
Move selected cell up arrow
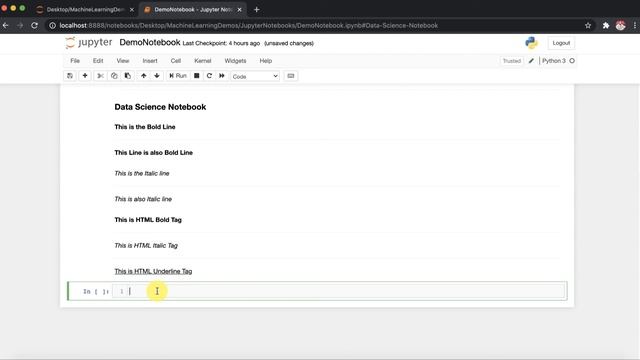click(143, 76)
